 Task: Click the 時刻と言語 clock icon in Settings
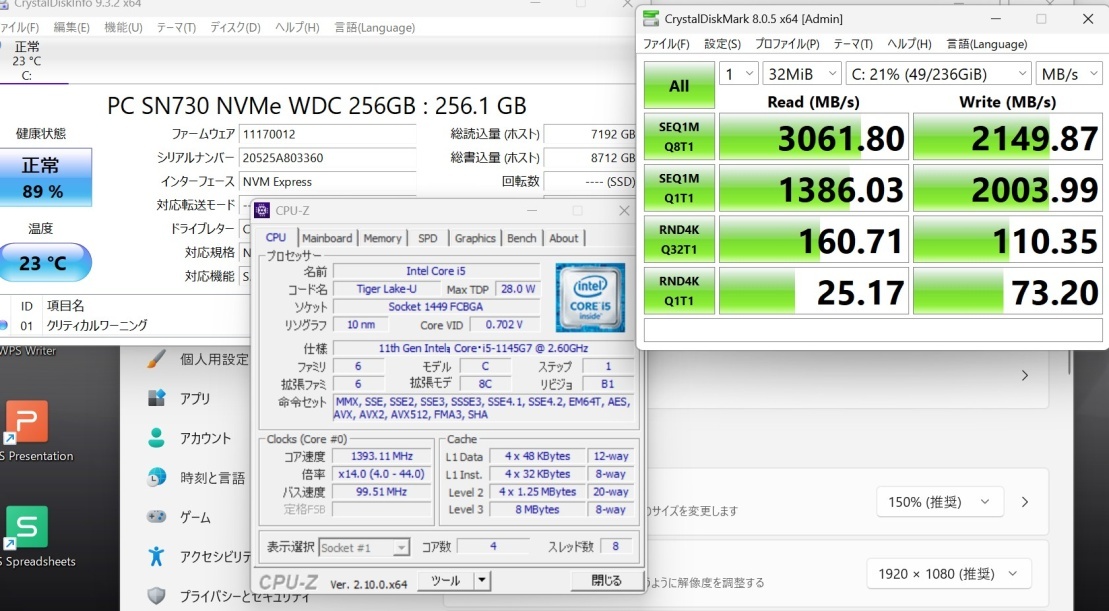pyautogui.click(x=156, y=477)
